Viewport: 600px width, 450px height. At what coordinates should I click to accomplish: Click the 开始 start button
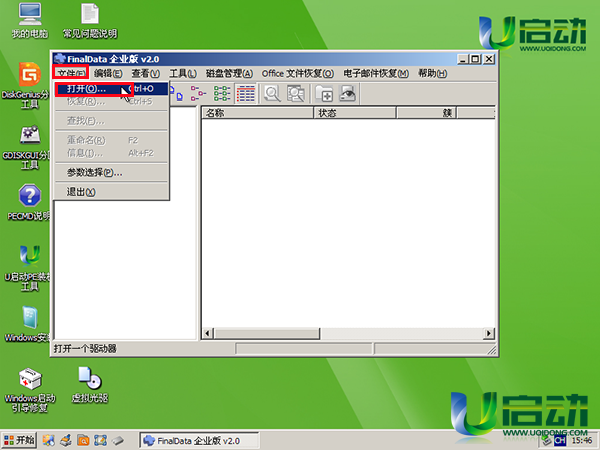click(19, 440)
